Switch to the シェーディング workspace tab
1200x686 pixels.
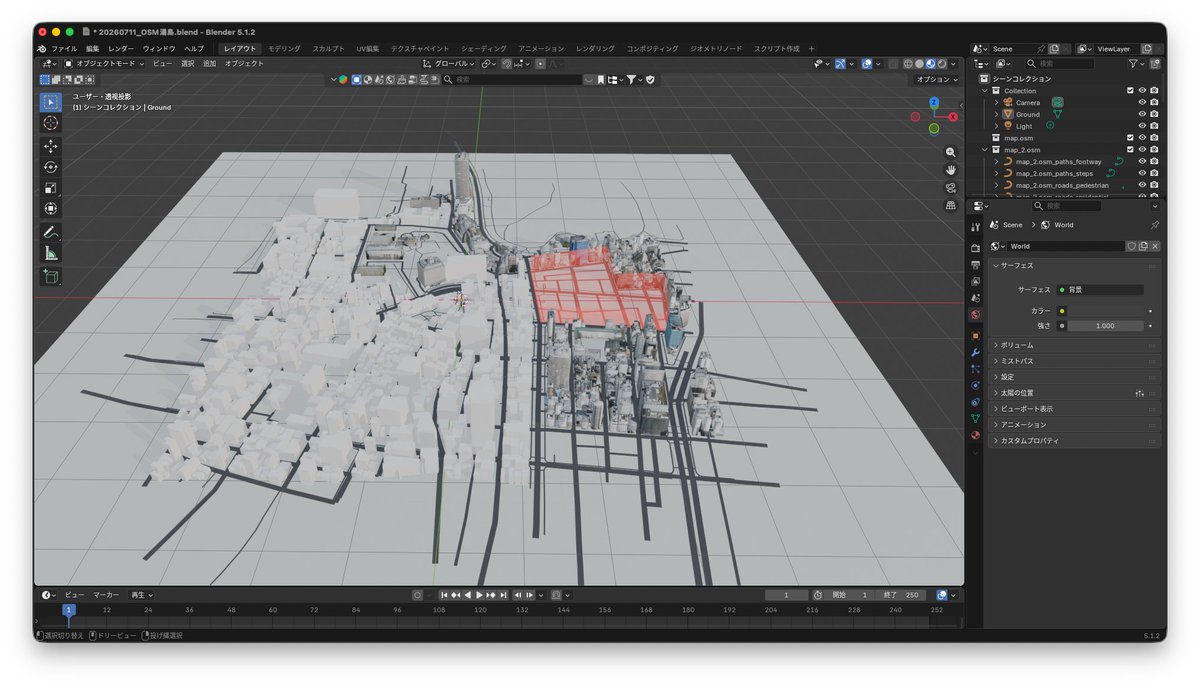[x=484, y=48]
